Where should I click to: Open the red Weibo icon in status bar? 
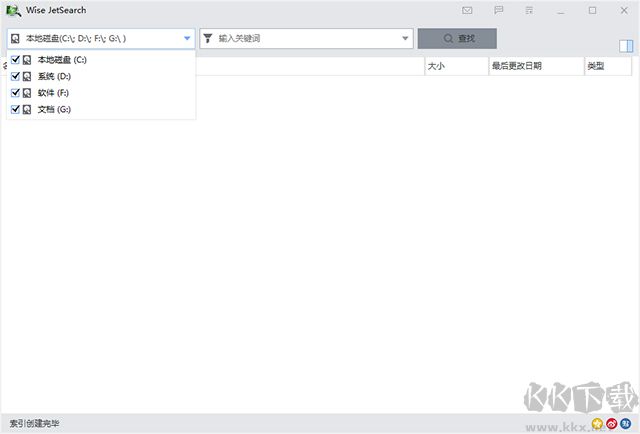pyautogui.click(x=611, y=424)
